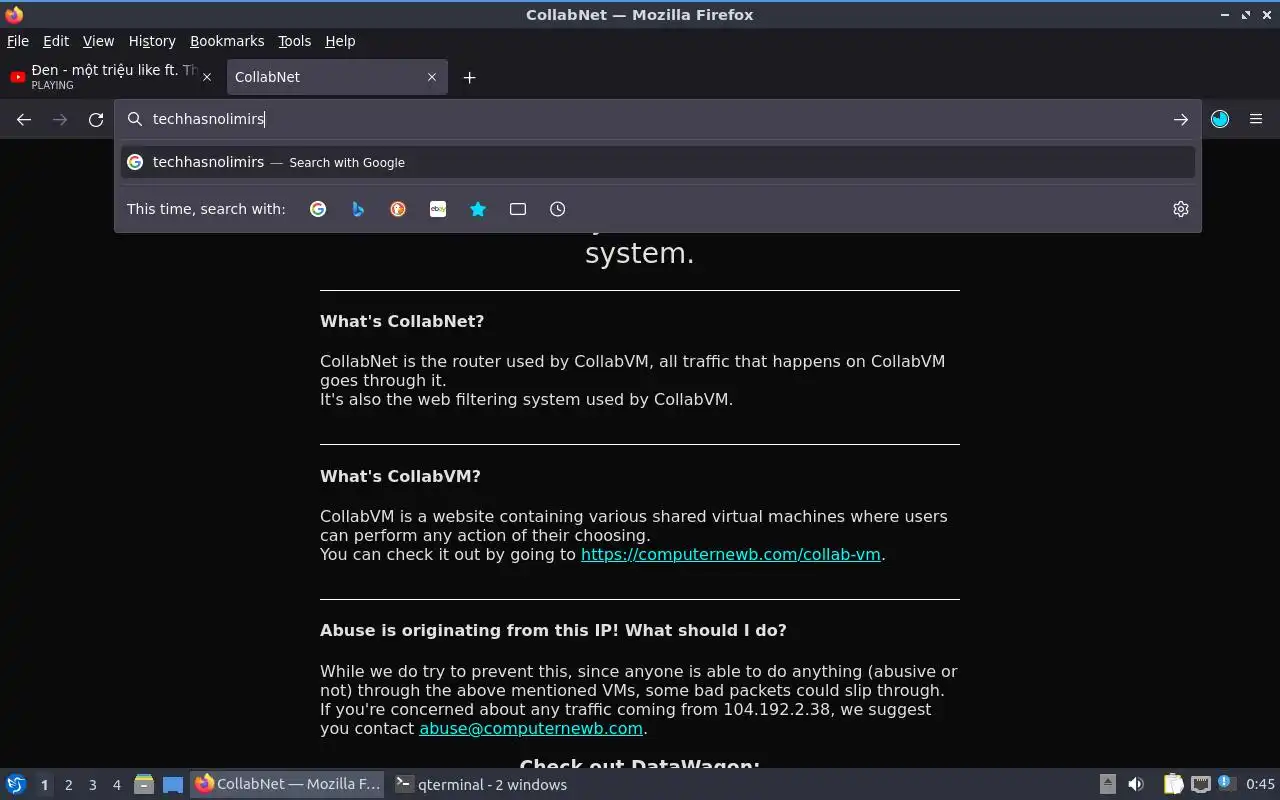This screenshot has width=1280, height=800.
Task: Open the Edit menu
Action: point(56,41)
